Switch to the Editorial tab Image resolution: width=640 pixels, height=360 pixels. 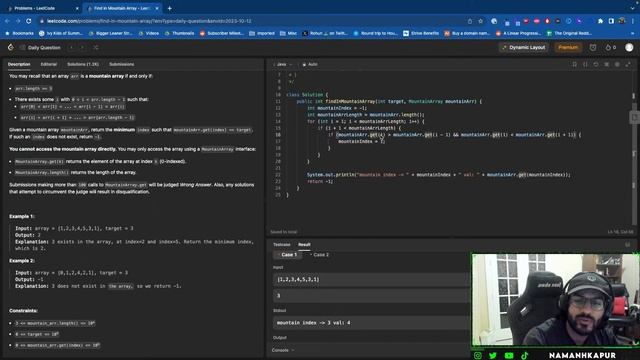pos(49,64)
